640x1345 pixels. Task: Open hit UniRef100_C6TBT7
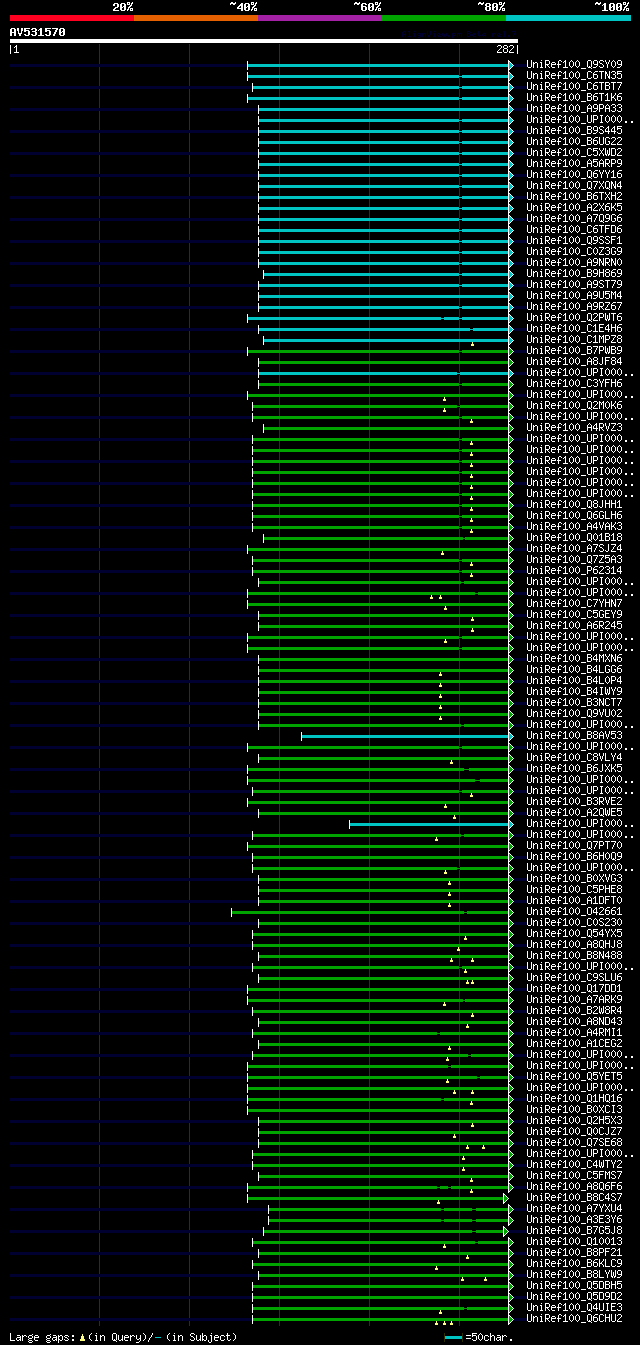pyautogui.click(x=574, y=86)
